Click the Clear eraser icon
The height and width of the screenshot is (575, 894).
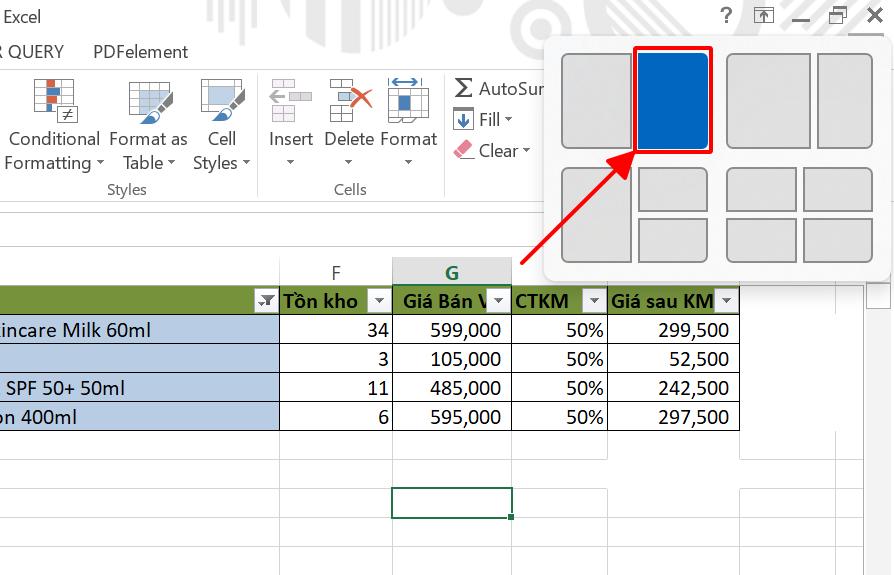463,150
